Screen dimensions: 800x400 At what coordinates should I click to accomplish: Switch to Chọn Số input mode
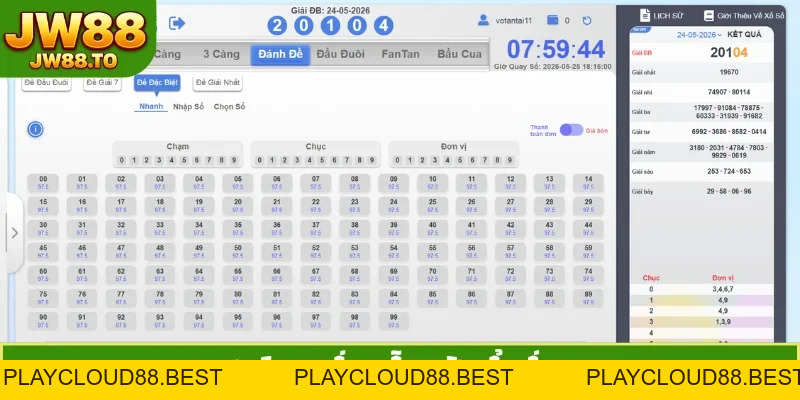point(229,107)
